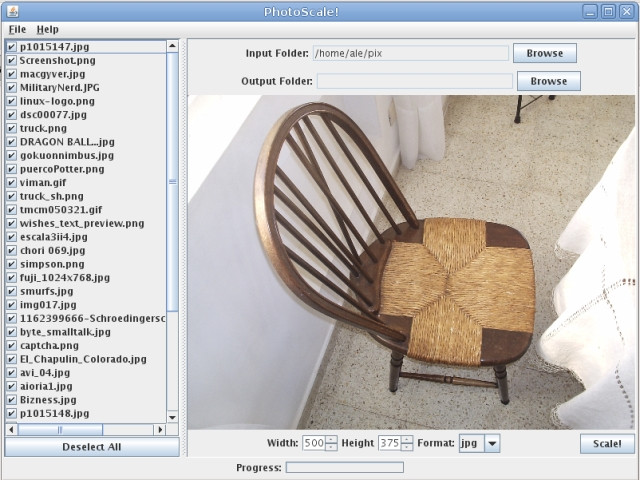The width and height of the screenshot is (640, 480).
Task: Toggle the simpson.png checkbox
Action: click(11, 264)
